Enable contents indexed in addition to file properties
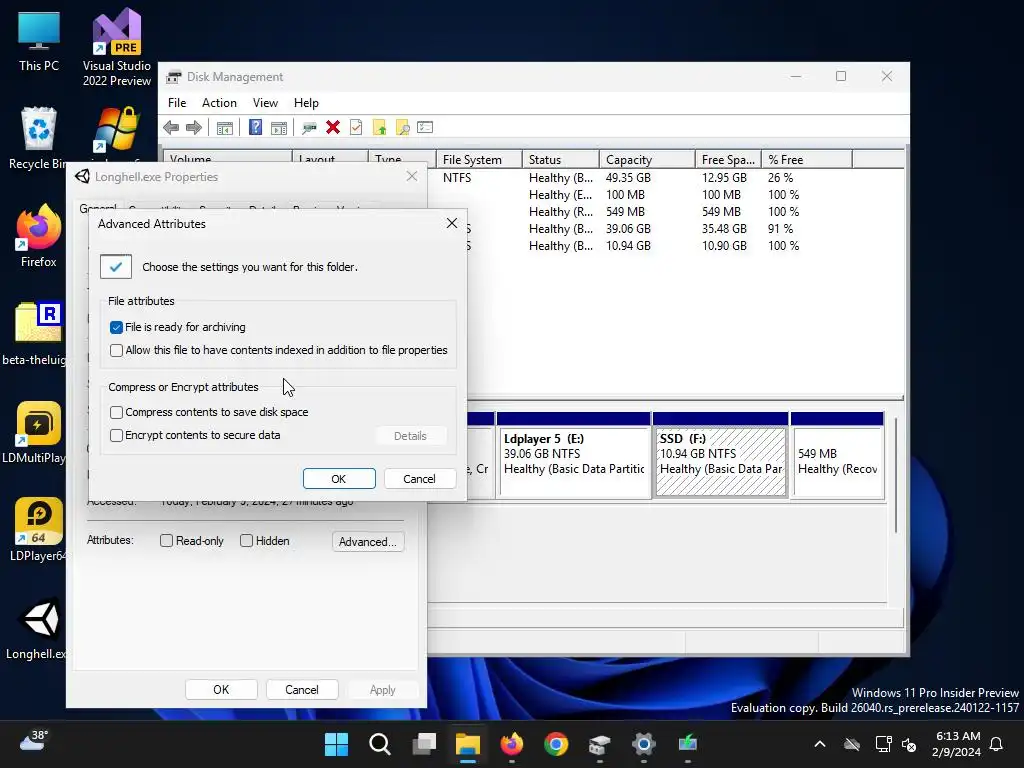Image resolution: width=1024 pixels, height=768 pixels. tap(116, 351)
